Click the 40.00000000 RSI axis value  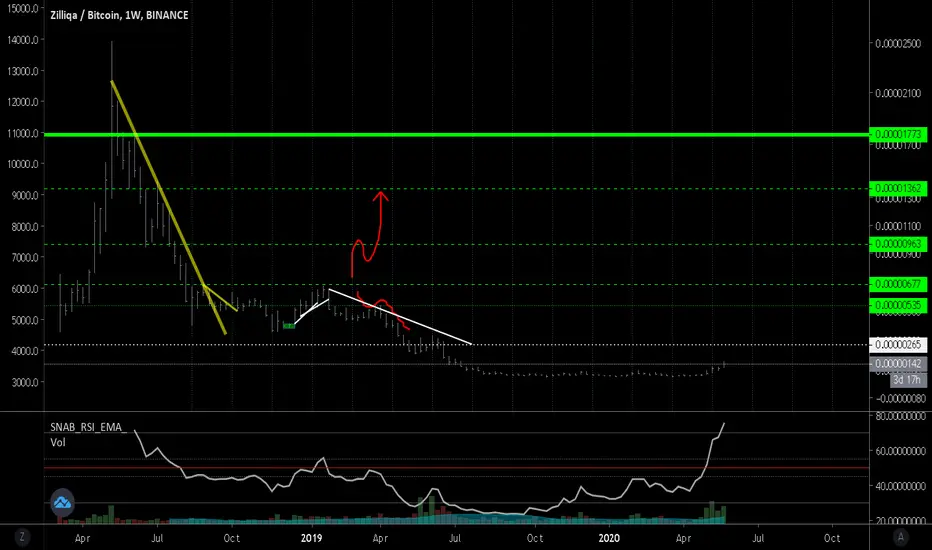(900, 486)
